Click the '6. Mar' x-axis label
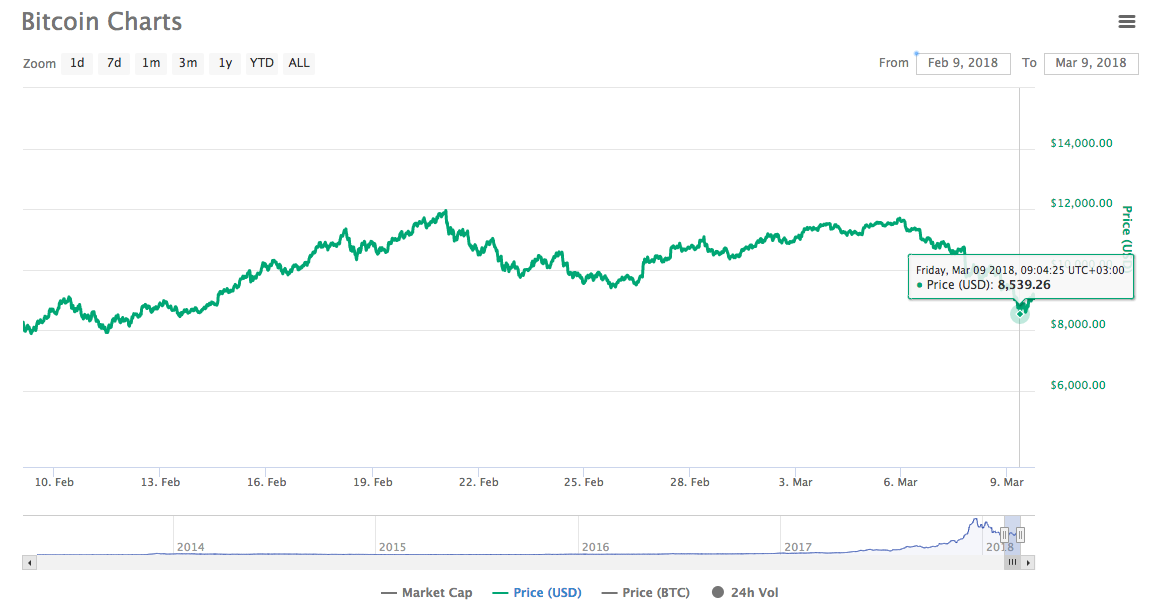This screenshot has height=606, width=1166. [x=901, y=482]
